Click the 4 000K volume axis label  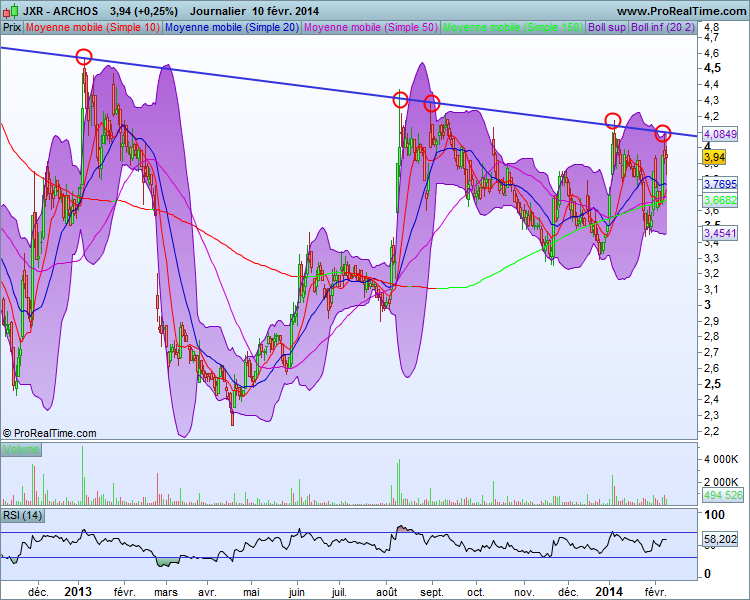pos(721,459)
